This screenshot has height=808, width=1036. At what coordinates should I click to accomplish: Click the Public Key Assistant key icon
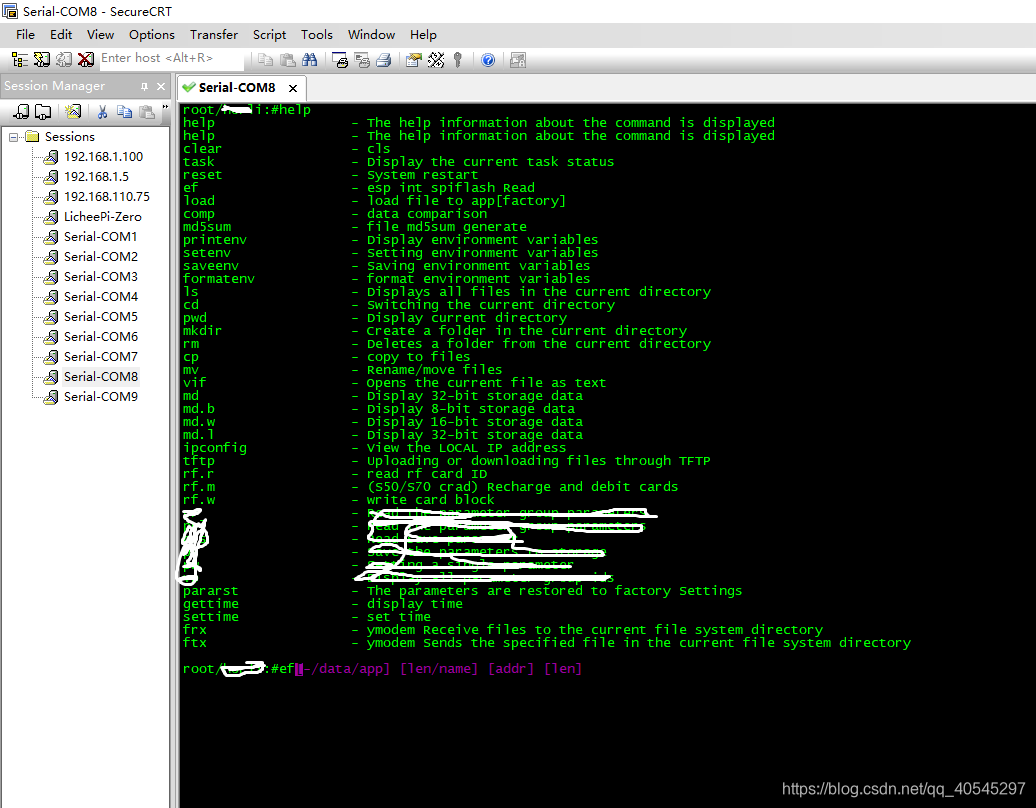458,60
